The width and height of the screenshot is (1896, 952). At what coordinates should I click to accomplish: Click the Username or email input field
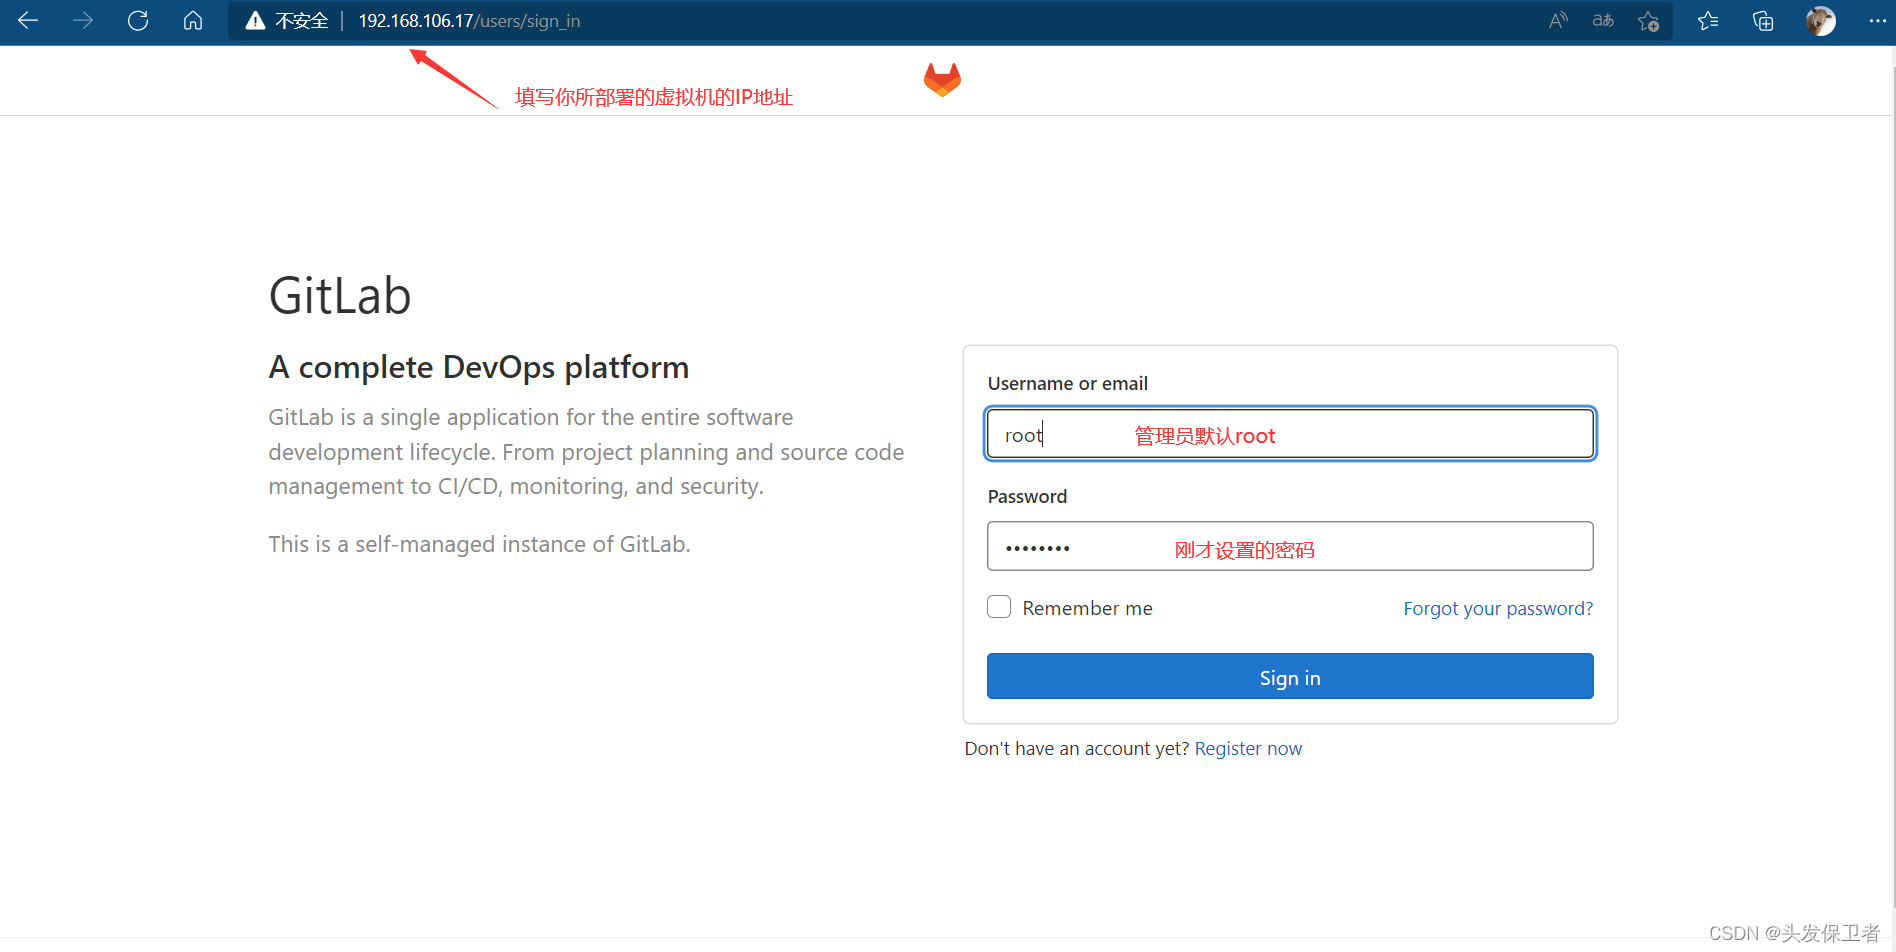[1290, 433]
